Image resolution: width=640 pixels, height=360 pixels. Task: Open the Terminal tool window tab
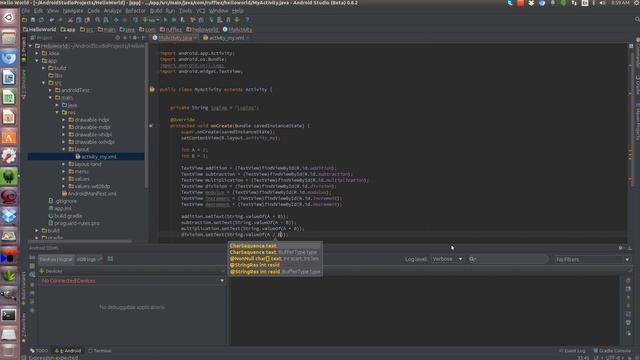click(100, 351)
